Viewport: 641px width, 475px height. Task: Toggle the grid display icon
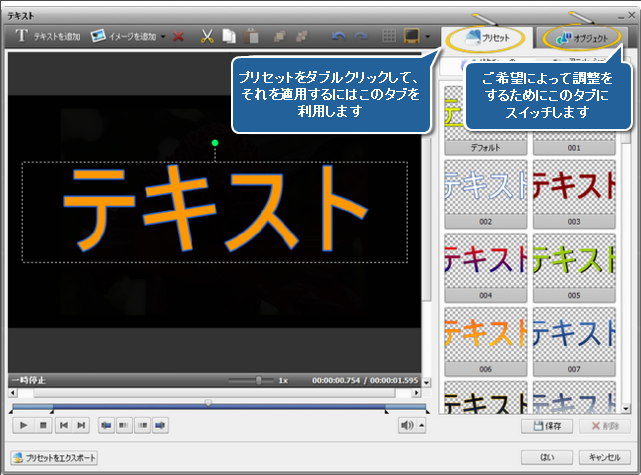[x=389, y=37]
